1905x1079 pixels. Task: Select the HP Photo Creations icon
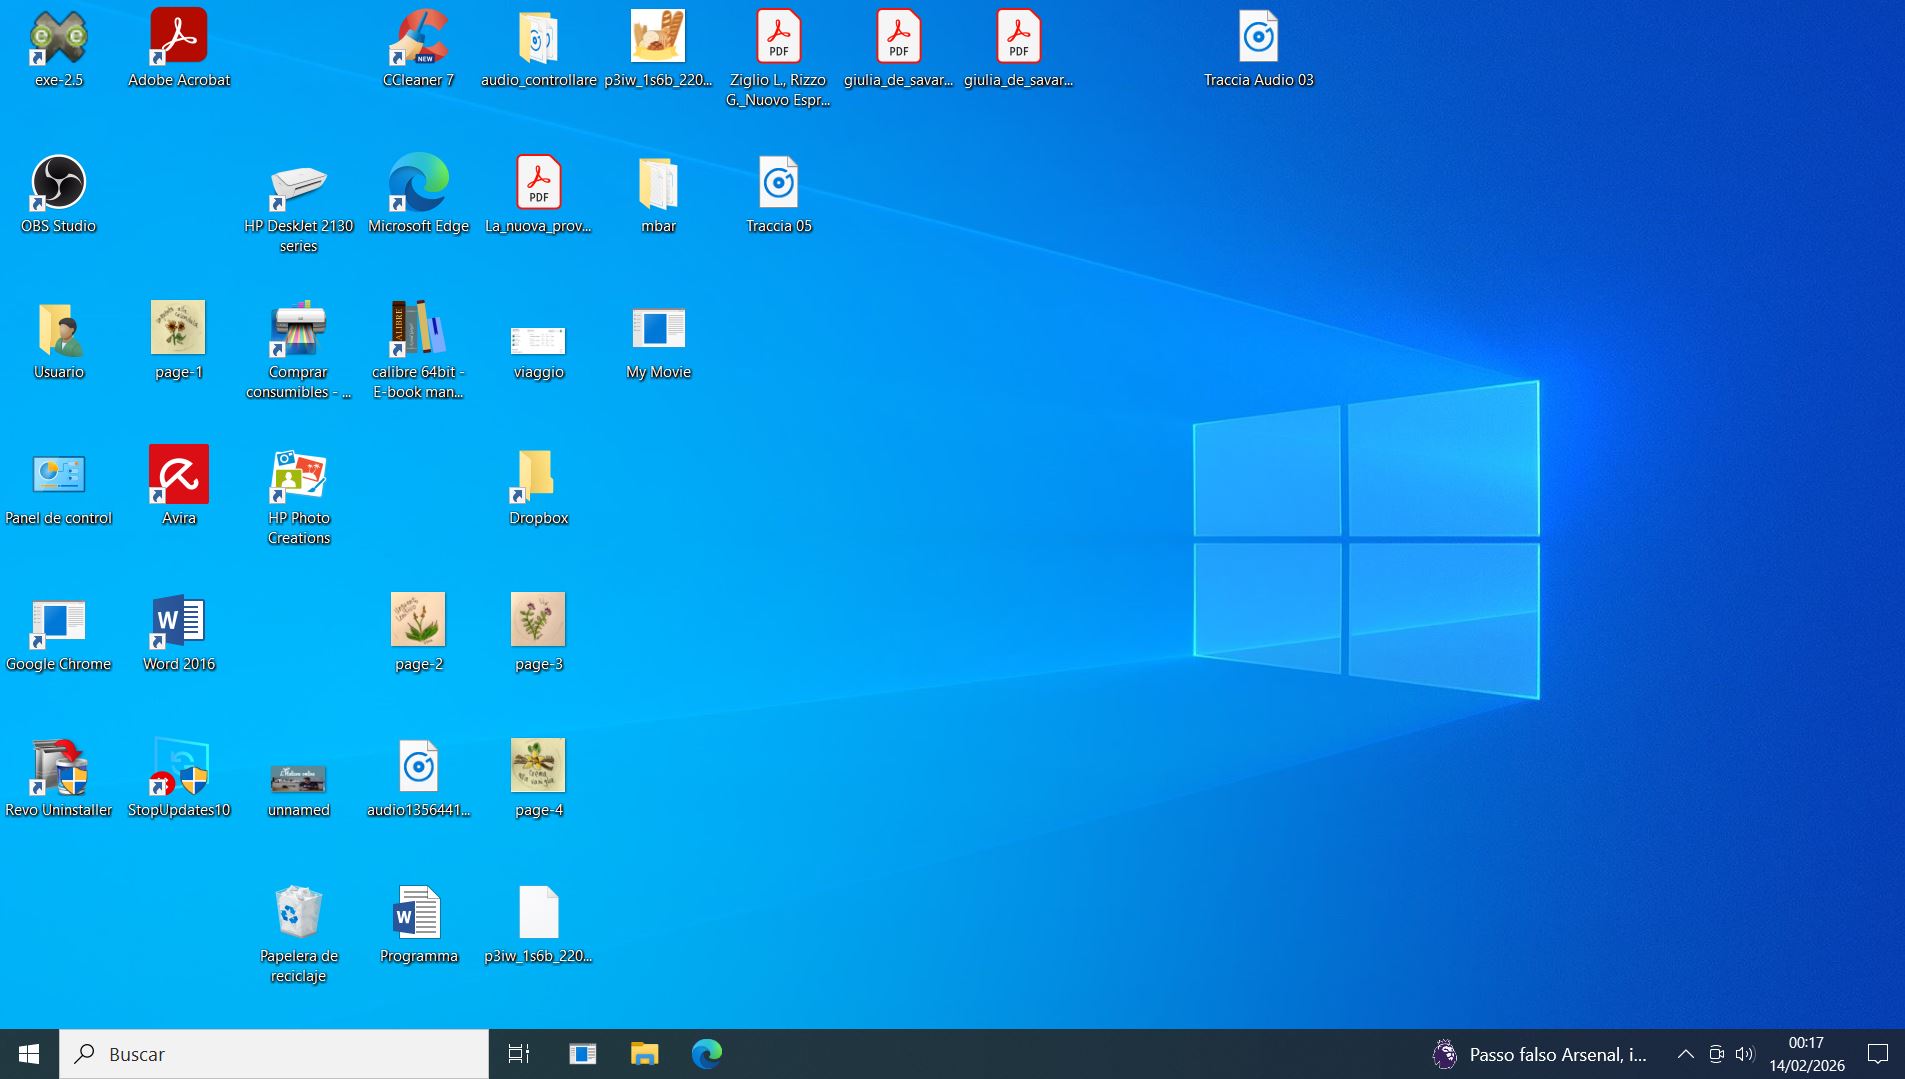point(298,475)
